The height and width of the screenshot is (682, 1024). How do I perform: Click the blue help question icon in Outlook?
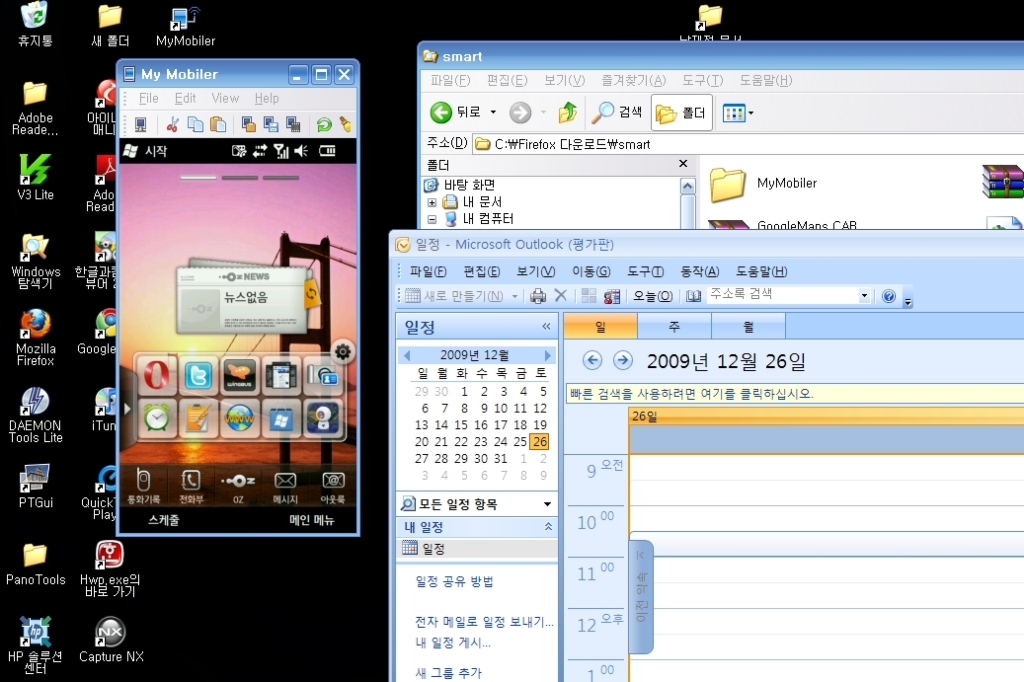click(x=889, y=296)
